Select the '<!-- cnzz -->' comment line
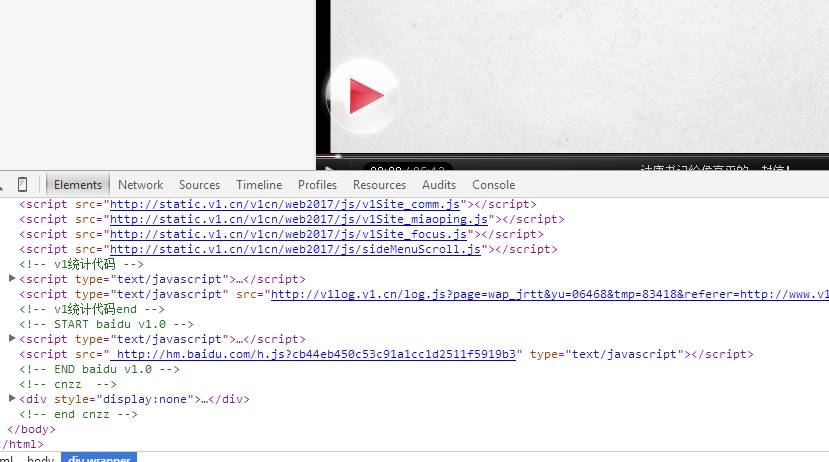The image size is (829, 462). coord(68,384)
